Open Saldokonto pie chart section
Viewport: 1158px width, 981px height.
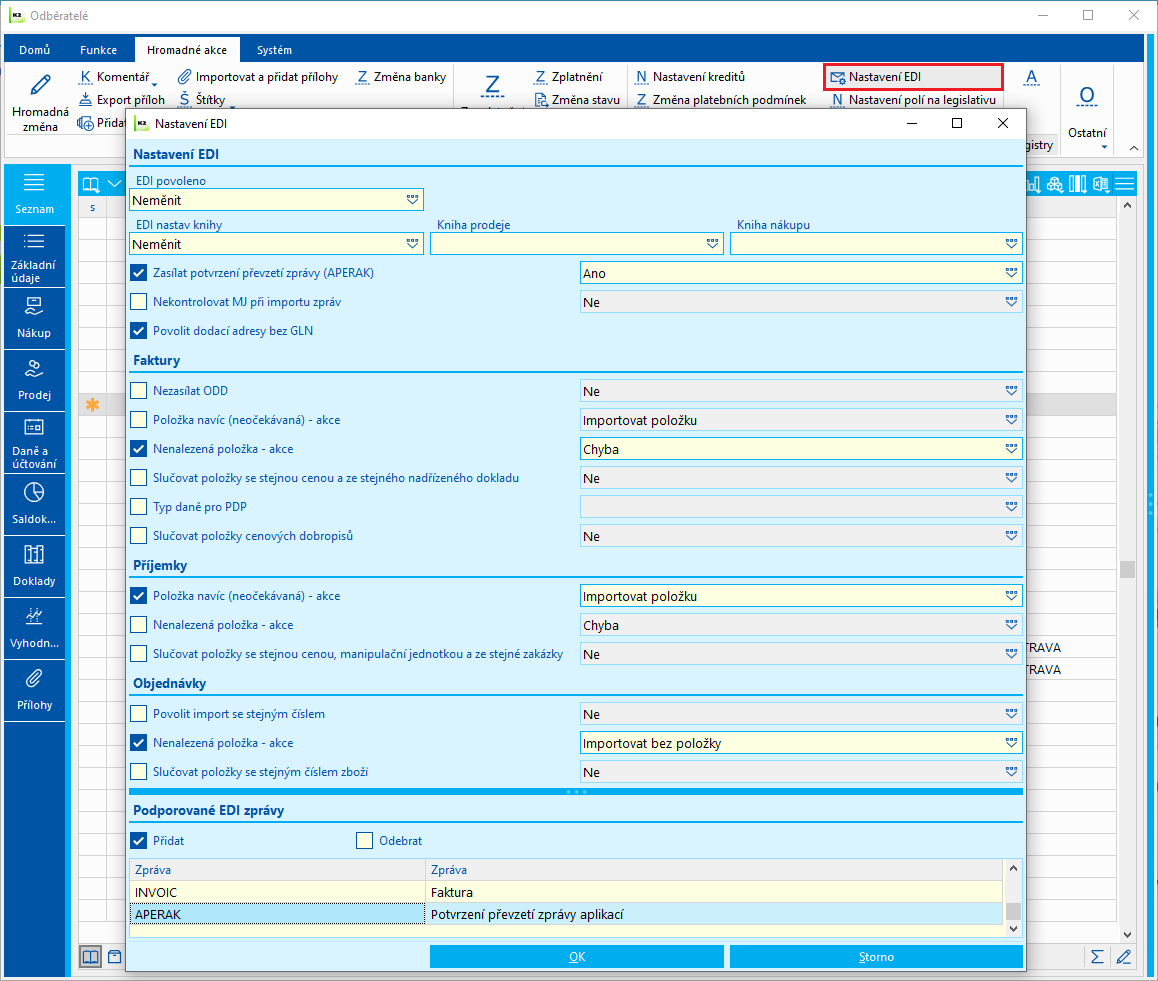tap(34, 505)
